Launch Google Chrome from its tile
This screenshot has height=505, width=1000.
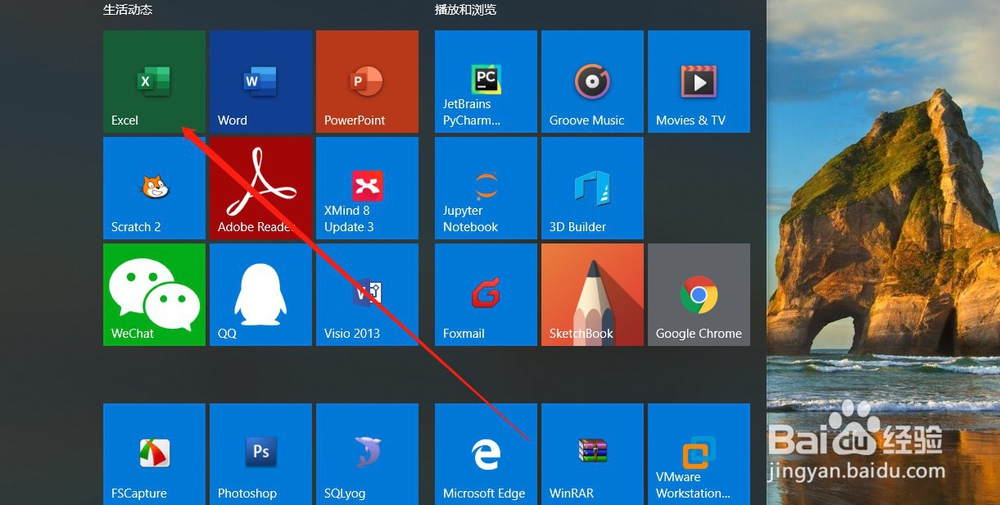(x=699, y=295)
